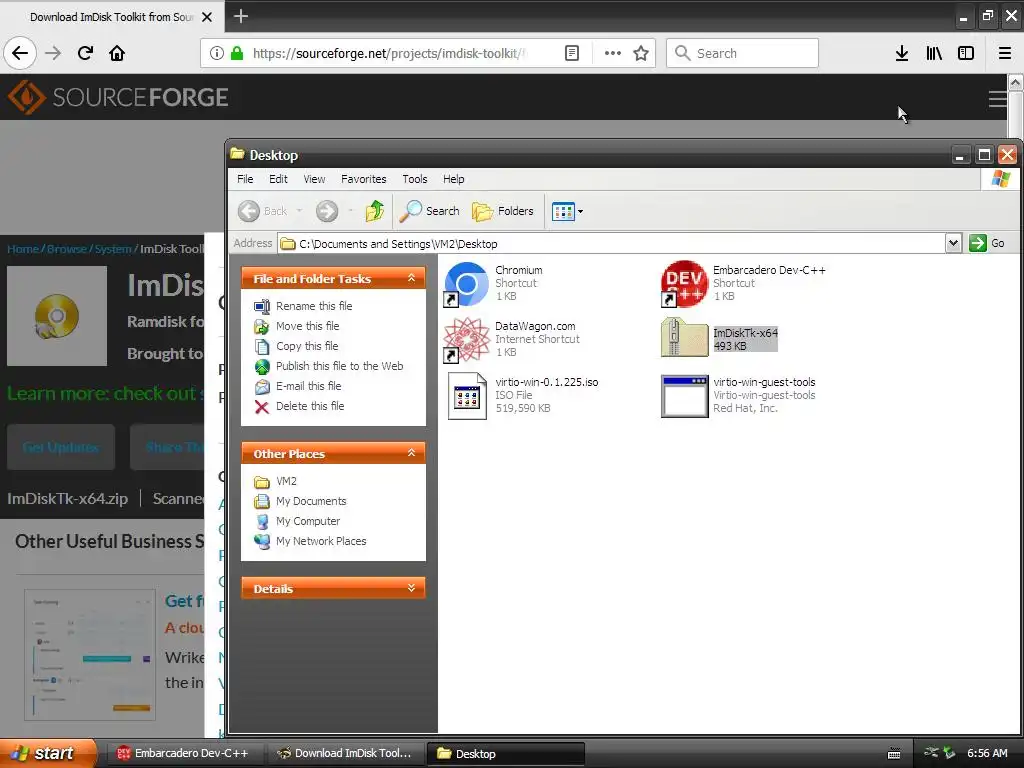Collapse File and Folder Tasks panel
The image size is (1024, 768).
(x=411, y=278)
